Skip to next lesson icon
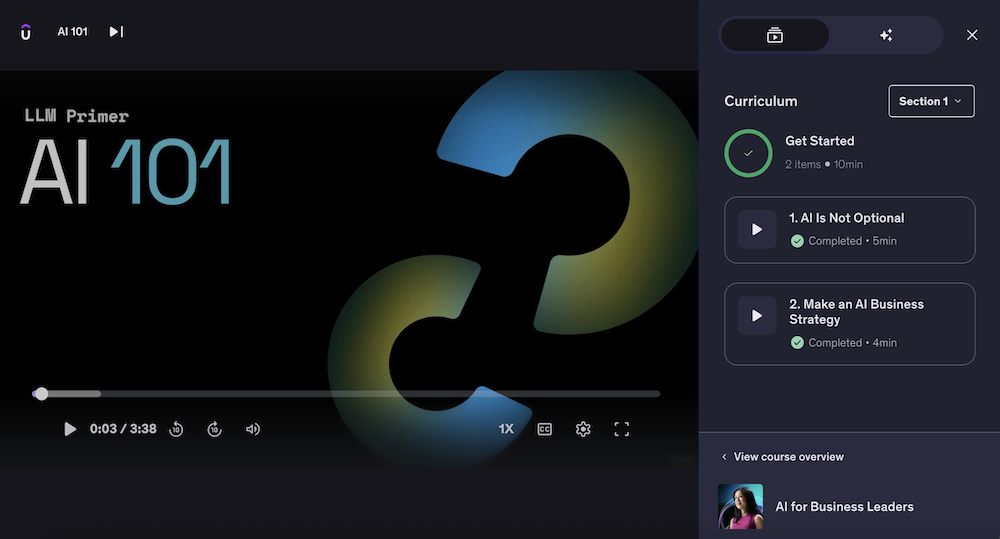 [116, 32]
